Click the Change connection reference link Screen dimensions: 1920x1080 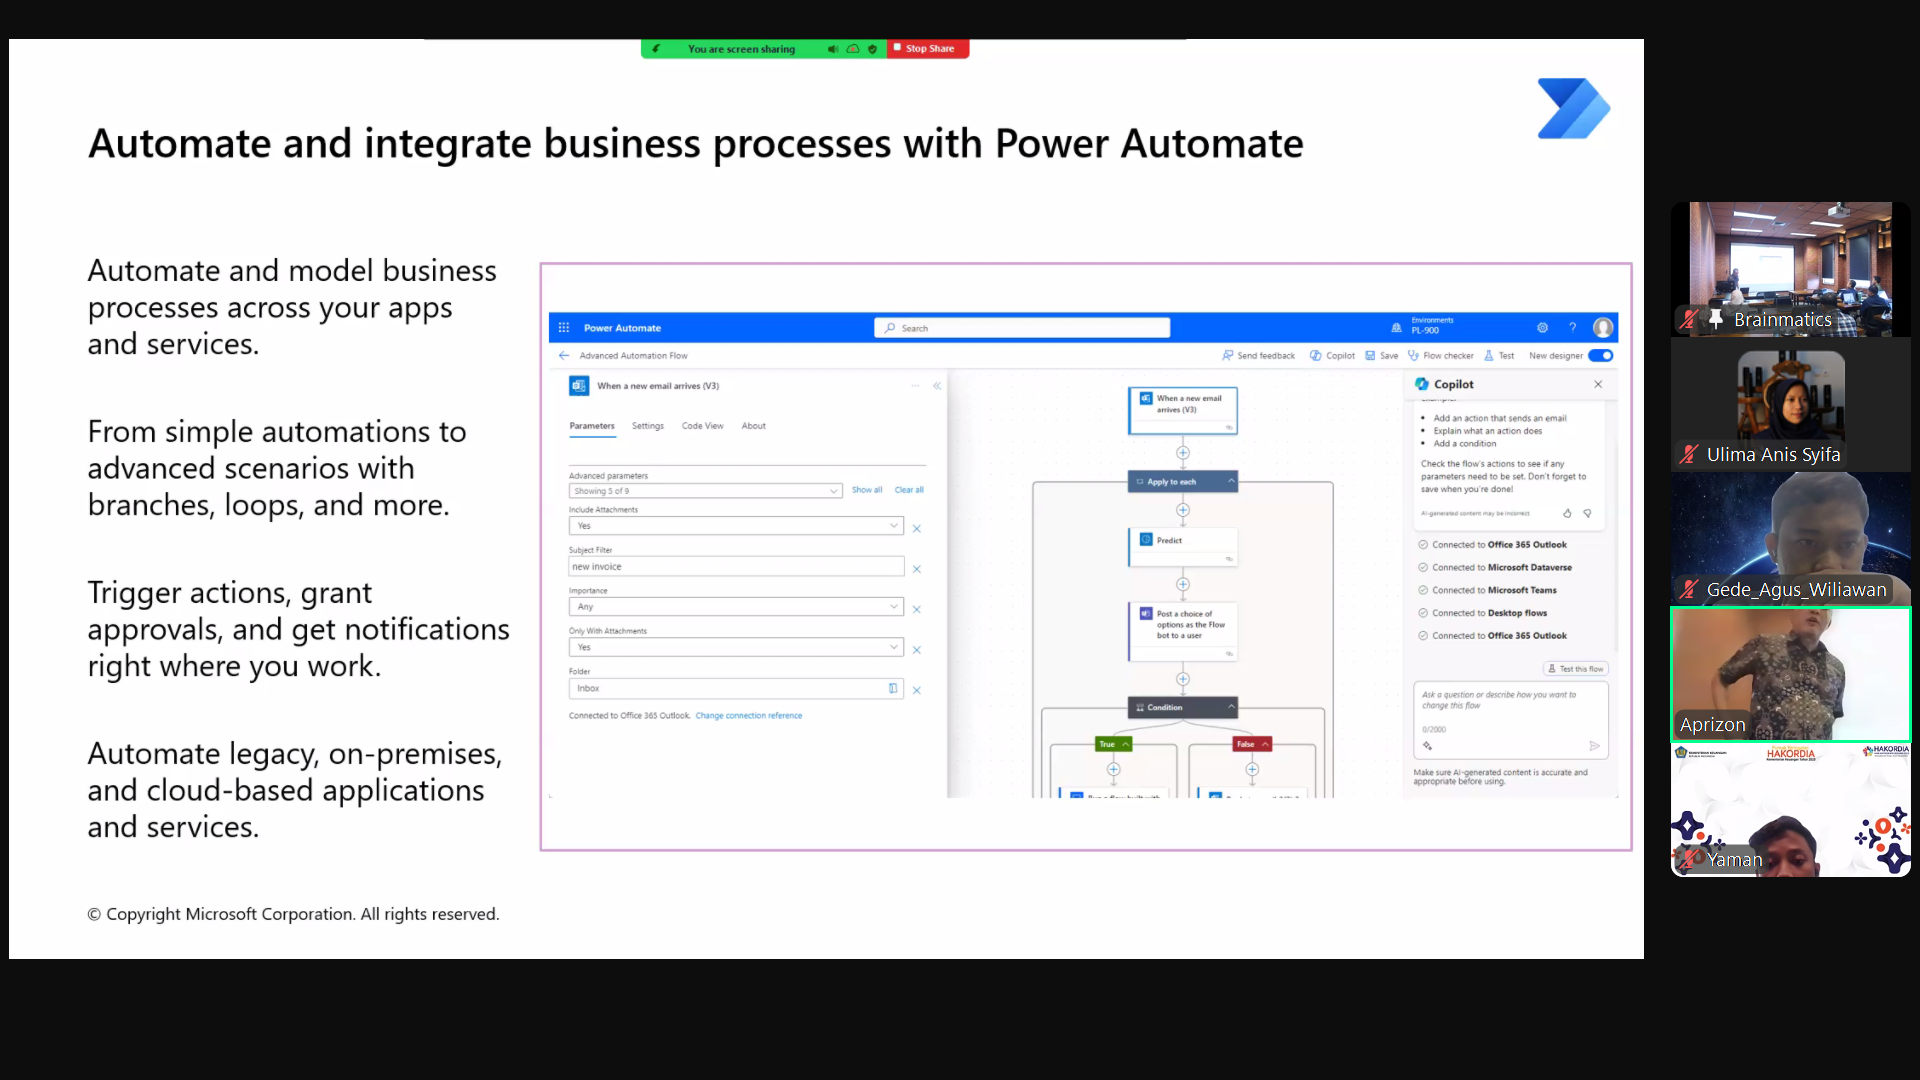click(748, 716)
